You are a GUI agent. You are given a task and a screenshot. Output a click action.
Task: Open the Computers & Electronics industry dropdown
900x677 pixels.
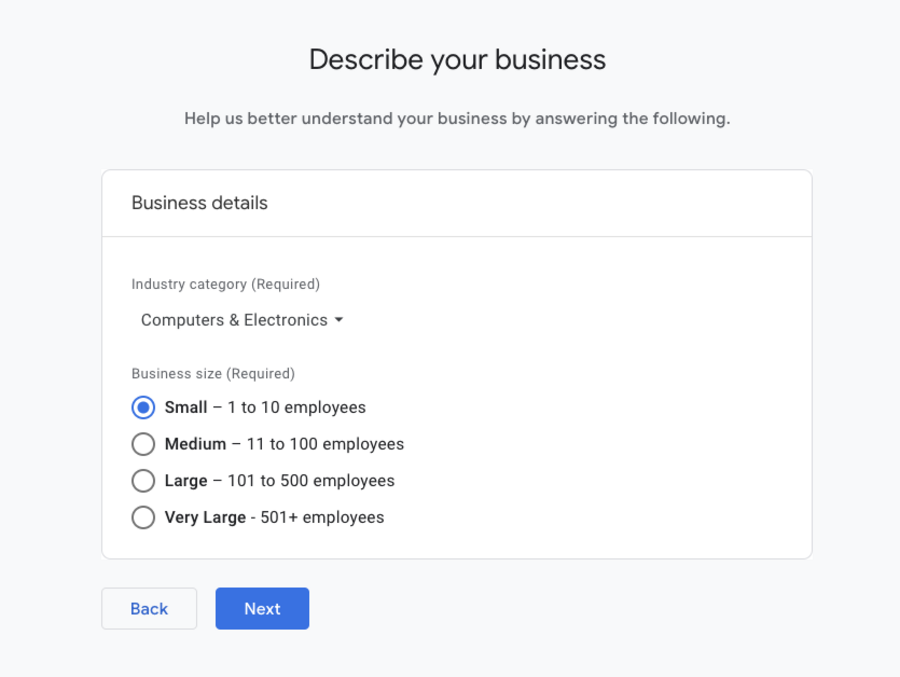click(234, 320)
